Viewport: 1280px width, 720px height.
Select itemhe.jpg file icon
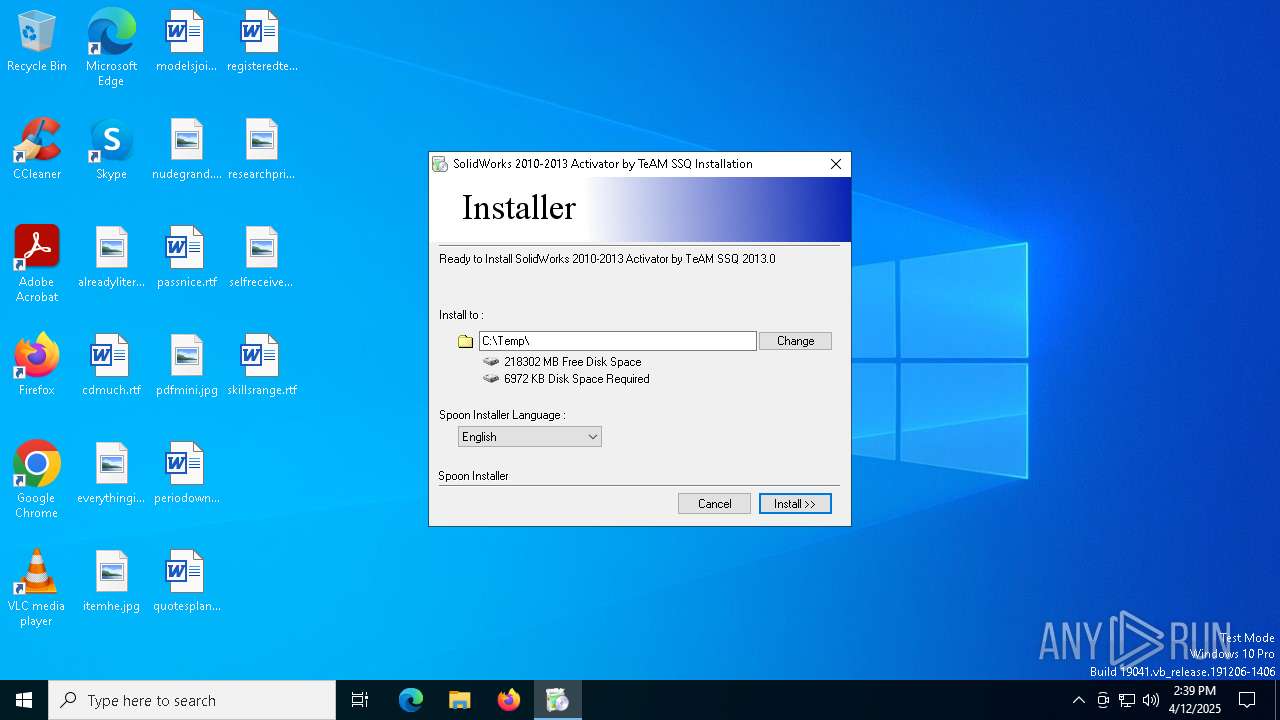(111, 581)
